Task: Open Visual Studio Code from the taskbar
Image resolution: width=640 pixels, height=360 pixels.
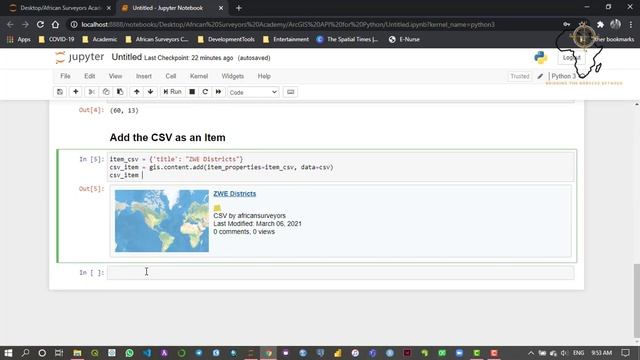Action: pyautogui.click(x=147, y=353)
